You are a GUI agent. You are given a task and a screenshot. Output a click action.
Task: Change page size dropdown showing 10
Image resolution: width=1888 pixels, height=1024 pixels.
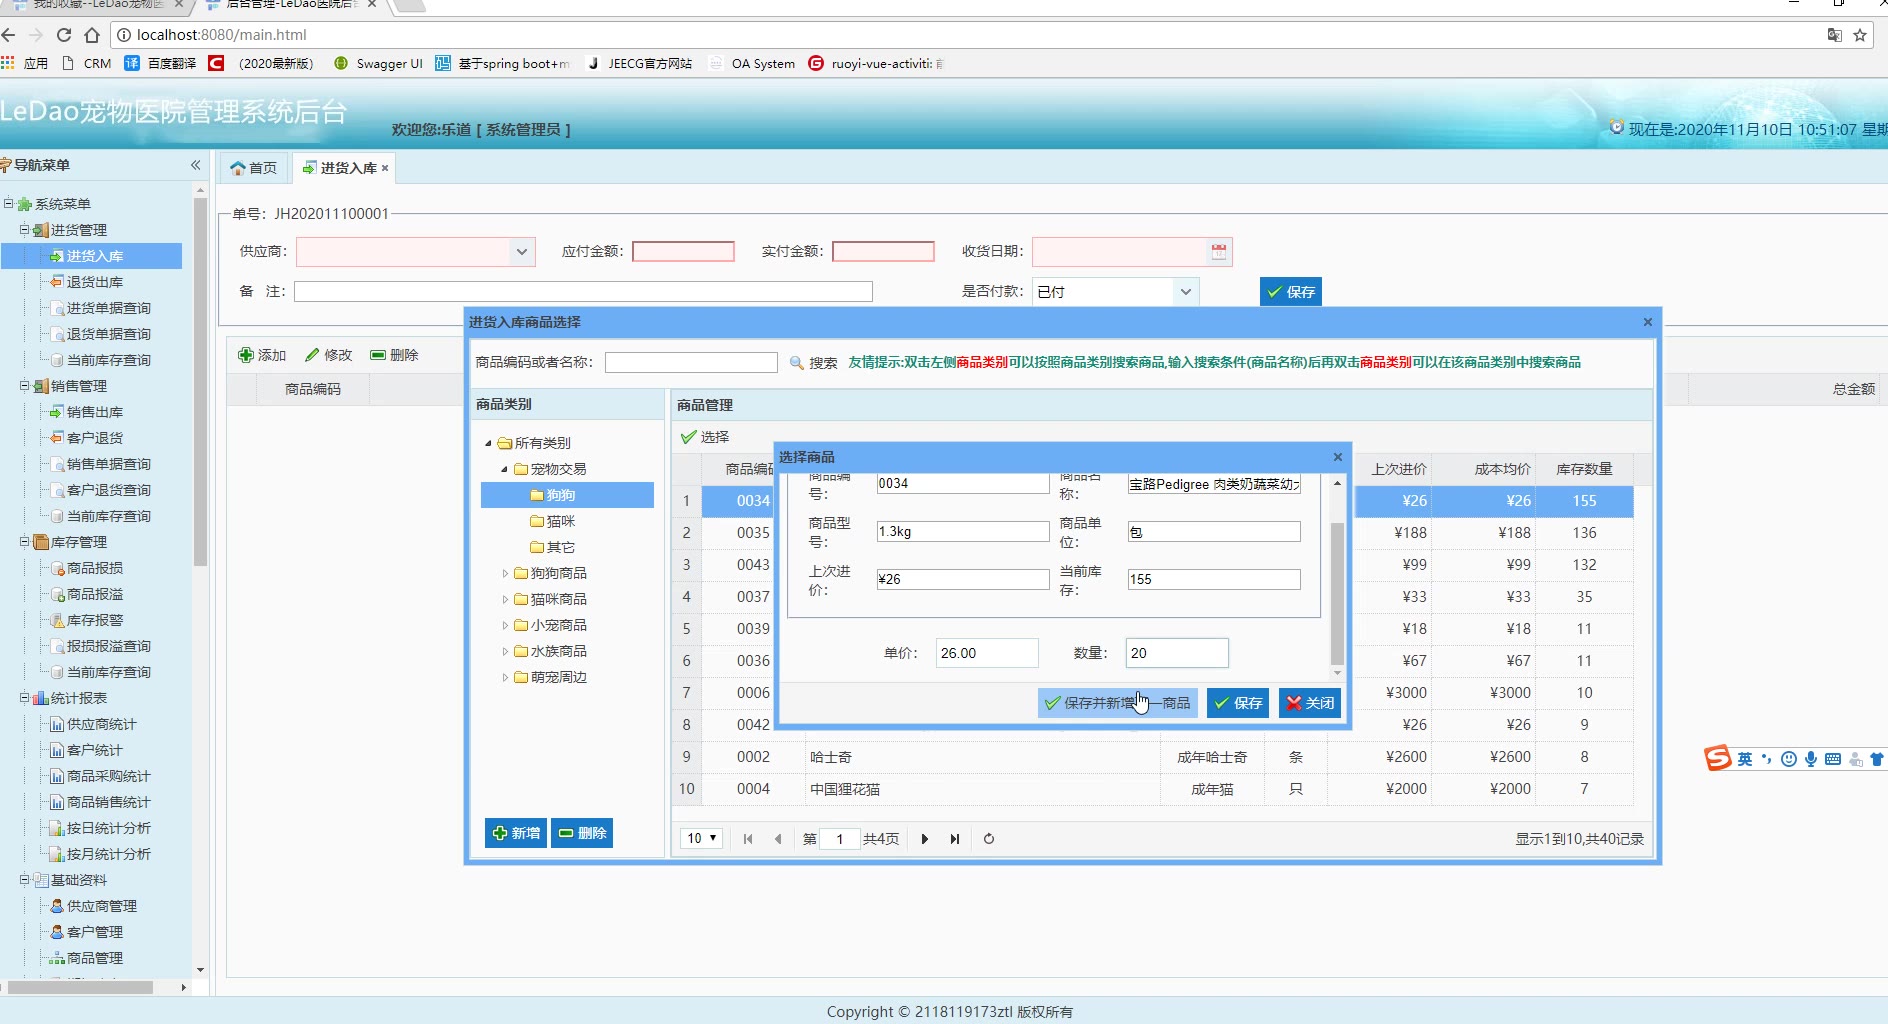pyautogui.click(x=702, y=839)
